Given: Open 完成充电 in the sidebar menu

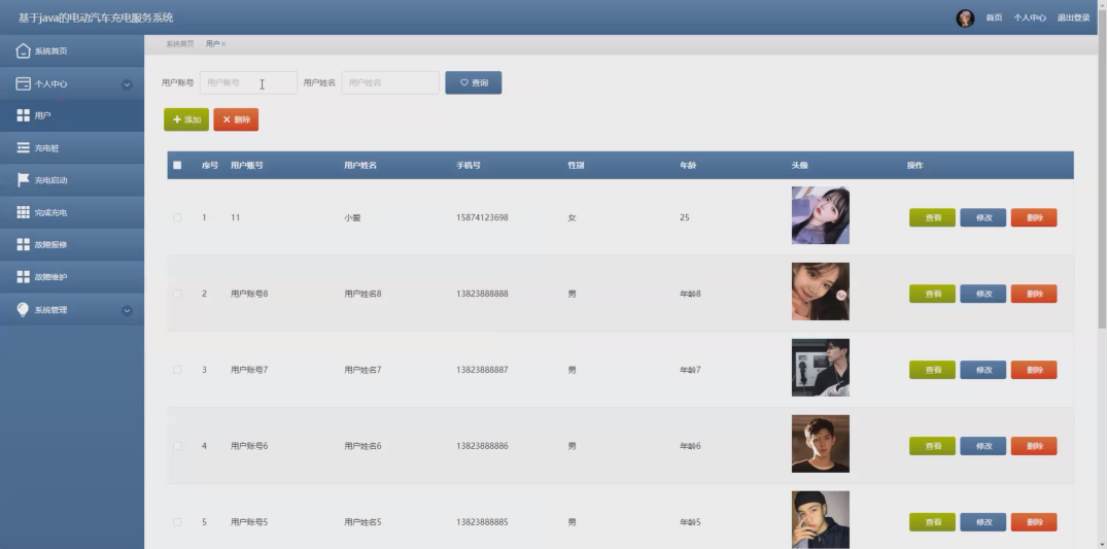Looking at the screenshot, I should tap(72, 213).
